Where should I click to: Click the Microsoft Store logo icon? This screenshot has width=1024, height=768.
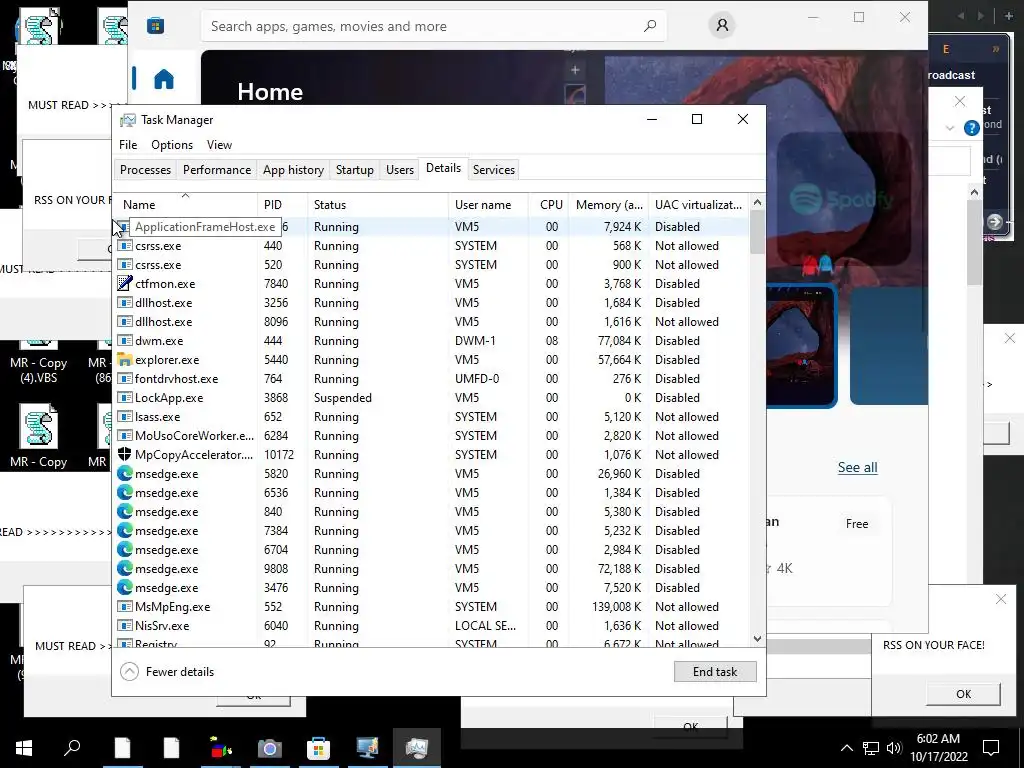155,26
